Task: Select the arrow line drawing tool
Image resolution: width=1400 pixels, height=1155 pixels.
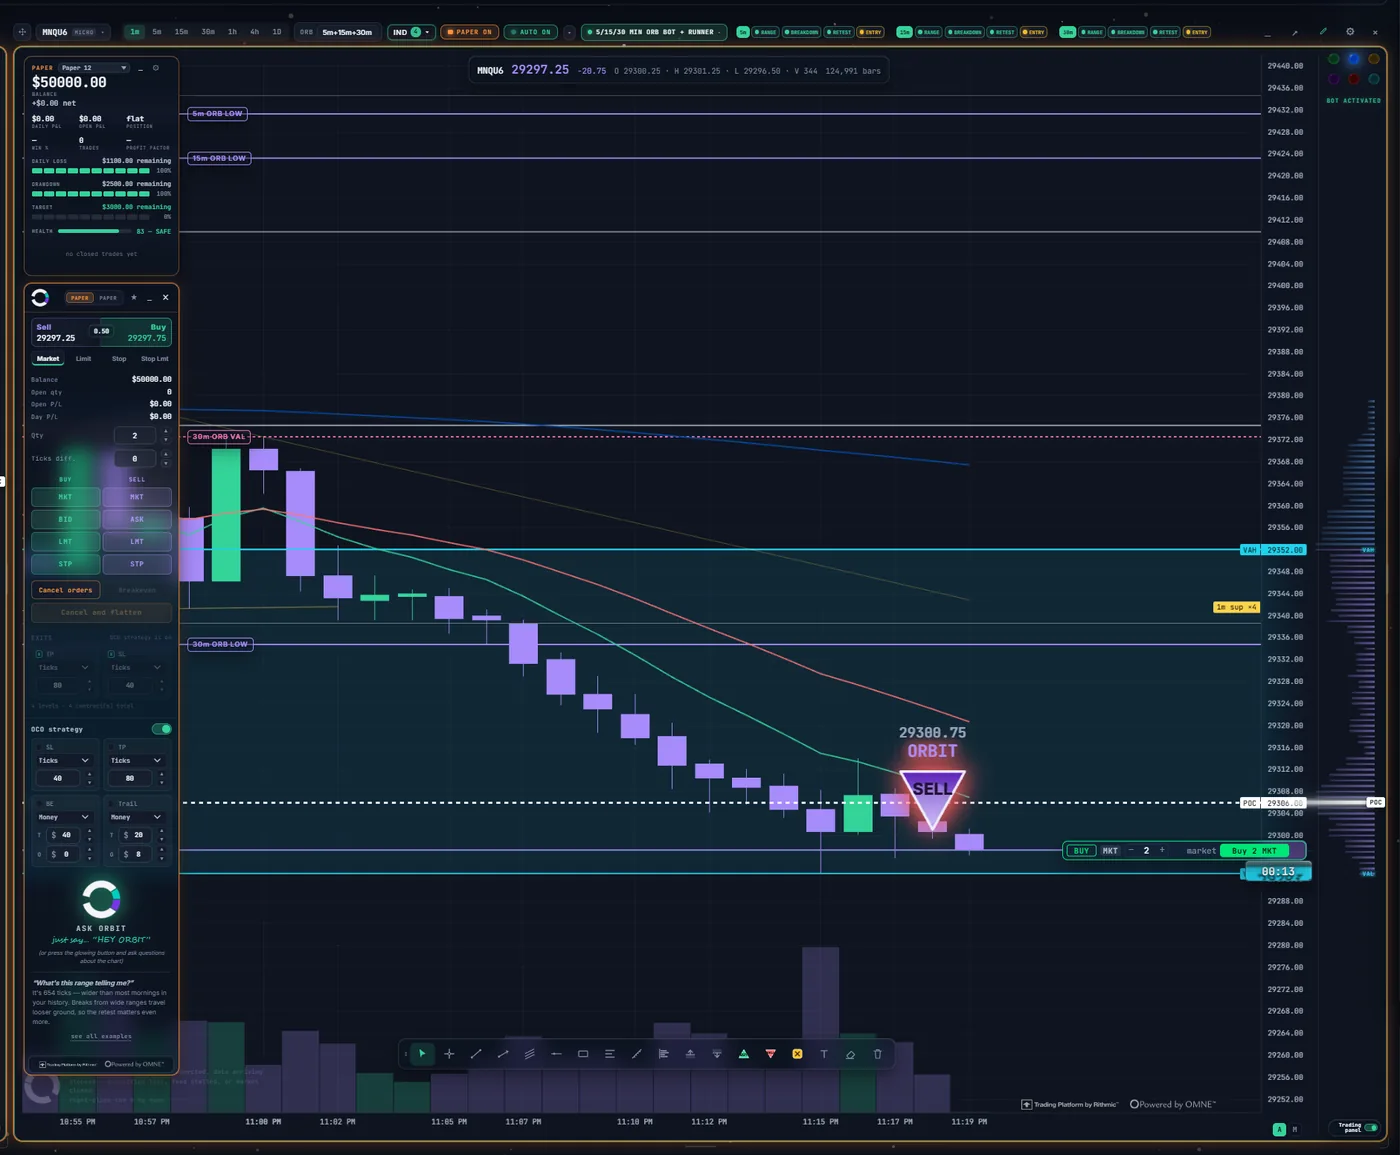Action: [x=503, y=1054]
